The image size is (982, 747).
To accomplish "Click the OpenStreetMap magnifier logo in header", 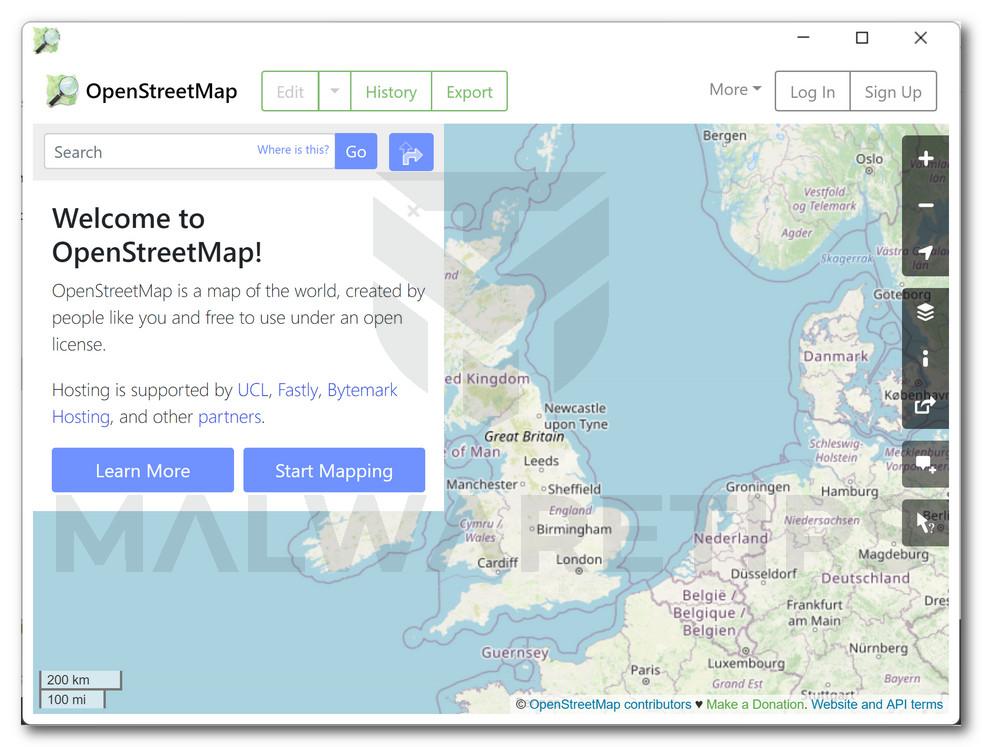I will click(62, 91).
